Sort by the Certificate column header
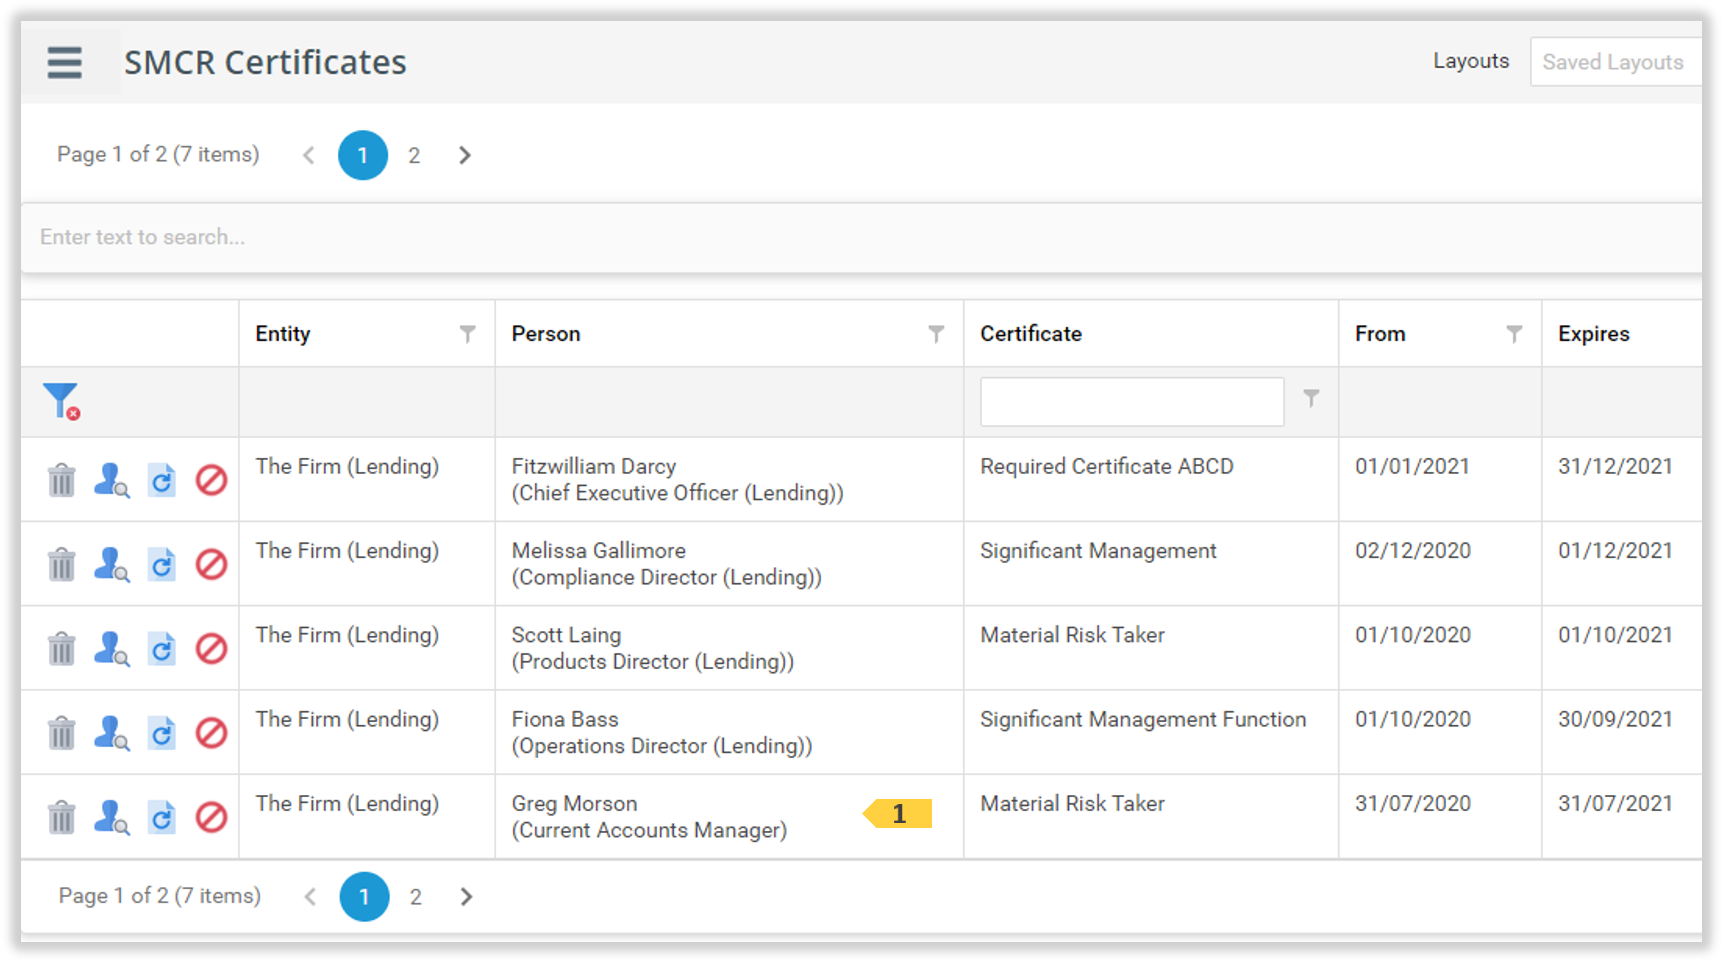Image resolution: width=1723 pixels, height=963 pixels. [x=1031, y=334]
